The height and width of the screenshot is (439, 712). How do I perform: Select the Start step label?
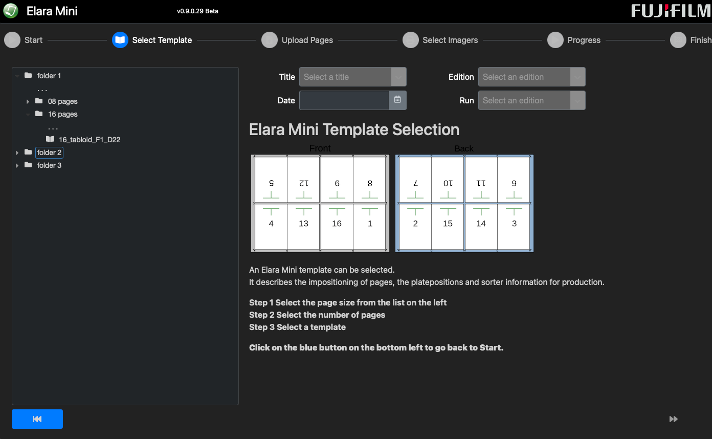coord(34,40)
